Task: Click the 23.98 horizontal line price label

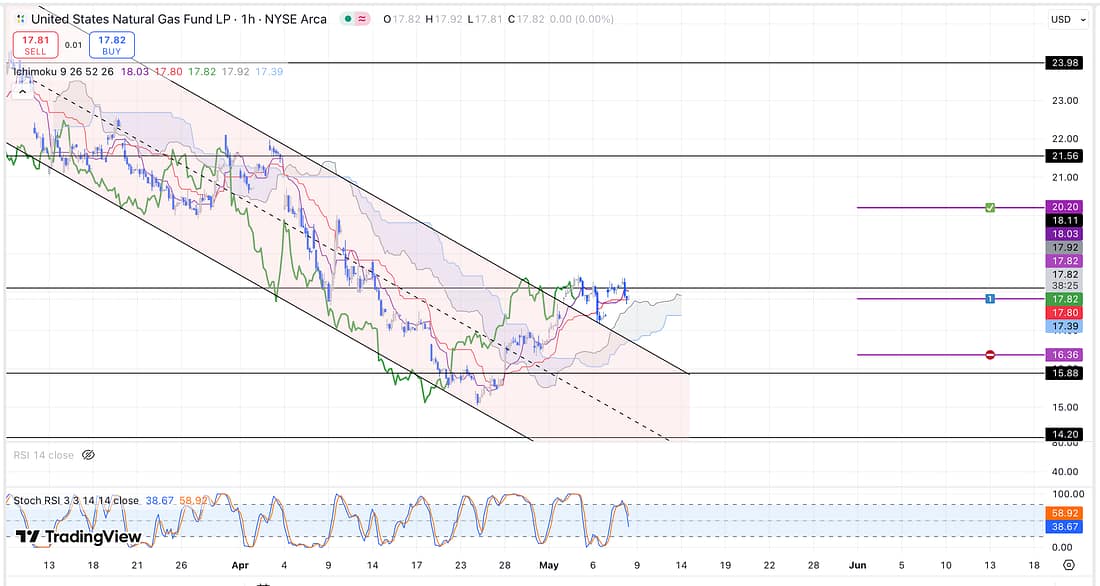Action: tap(1060, 62)
